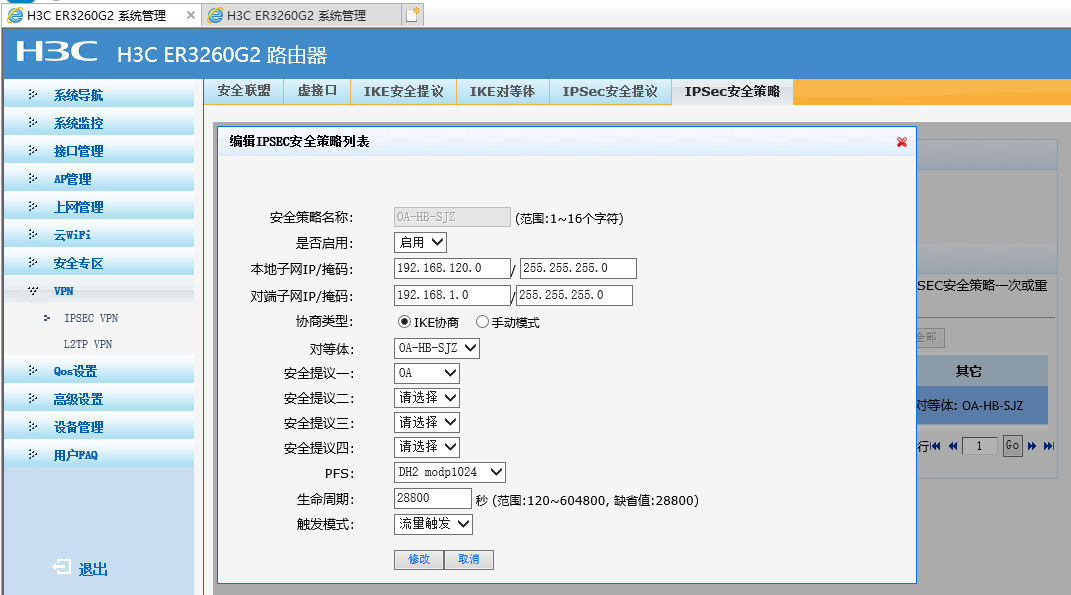Screen dimensions: 1071x595
Task: Click the remote subnet IP field
Action: pos(452,295)
